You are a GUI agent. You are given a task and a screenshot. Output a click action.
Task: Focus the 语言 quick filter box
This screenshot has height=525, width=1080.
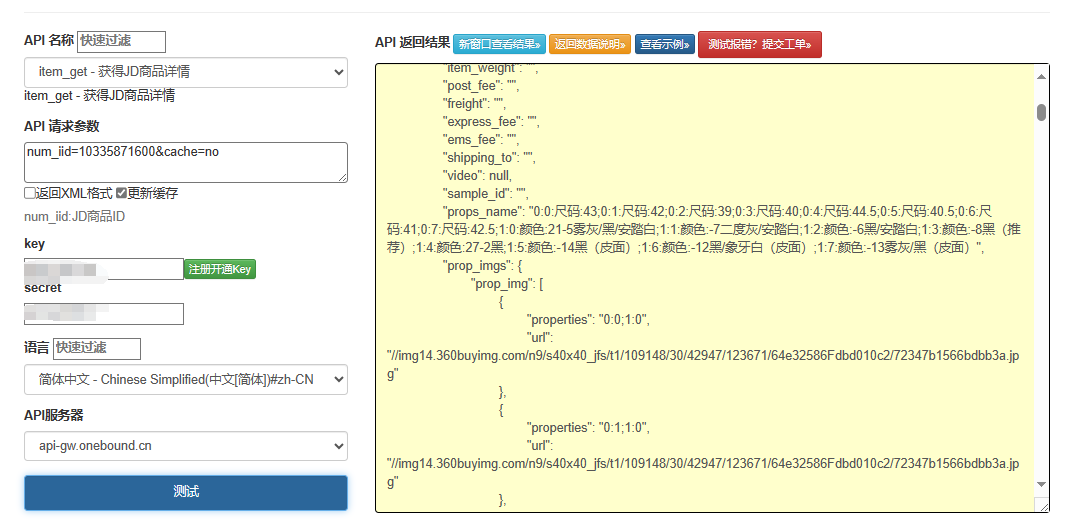tap(96, 349)
